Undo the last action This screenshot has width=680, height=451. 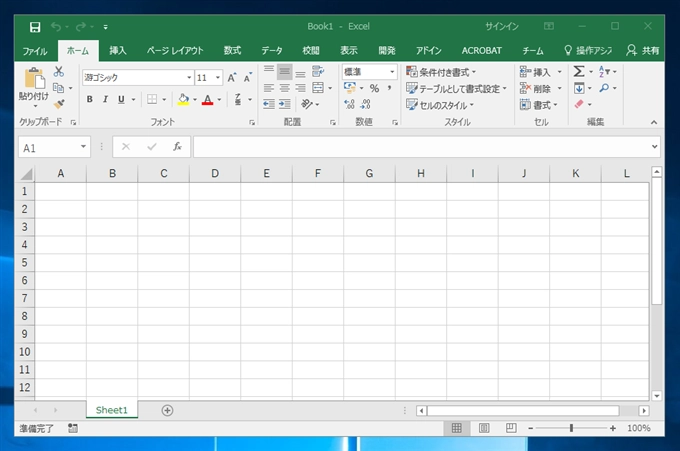click(56, 27)
